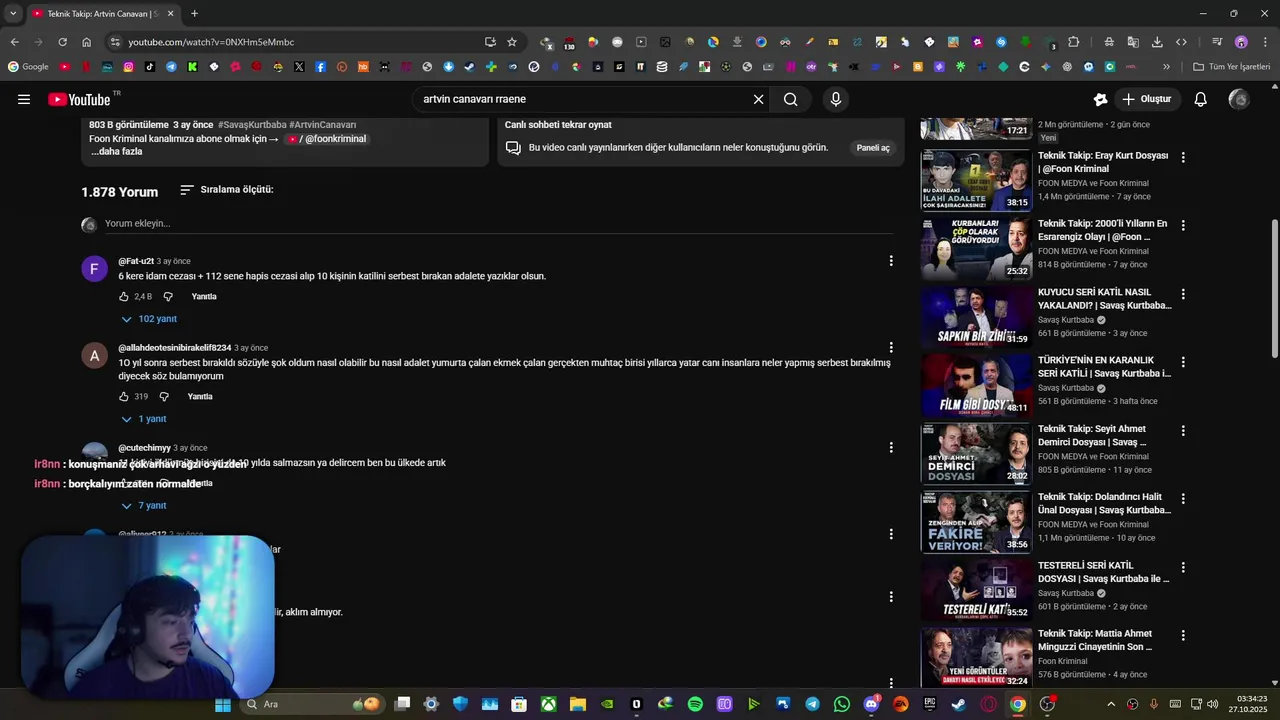Viewport: 1280px width, 720px height.
Task: Like the @Fat-u2t comment
Action: click(x=124, y=297)
